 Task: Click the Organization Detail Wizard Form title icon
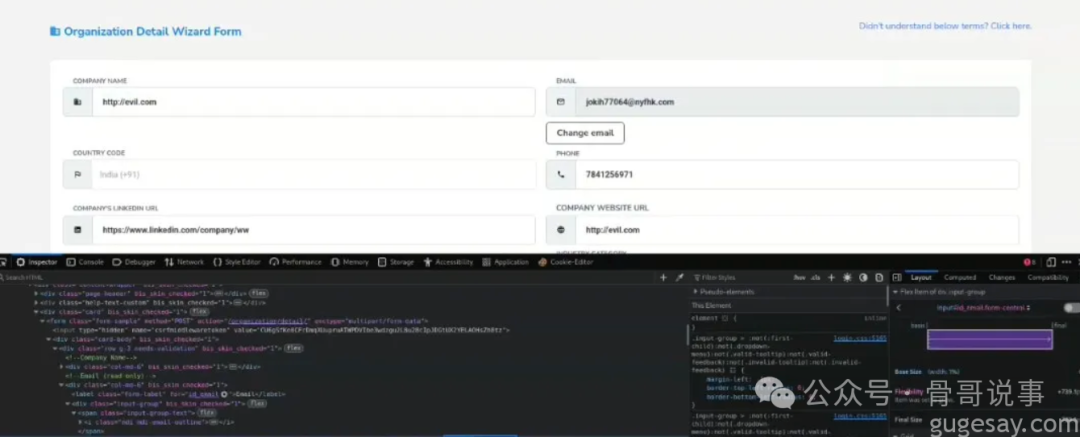coord(55,32)
